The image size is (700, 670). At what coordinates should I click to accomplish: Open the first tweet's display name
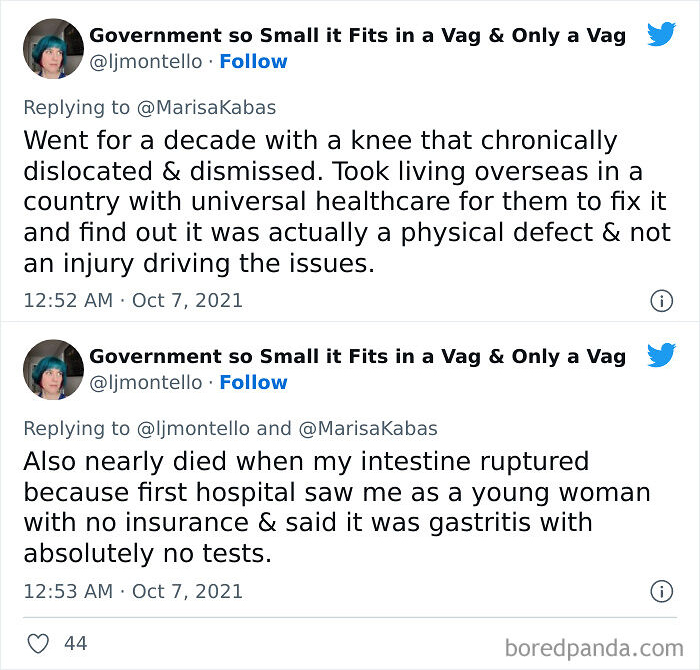point(357,36)
